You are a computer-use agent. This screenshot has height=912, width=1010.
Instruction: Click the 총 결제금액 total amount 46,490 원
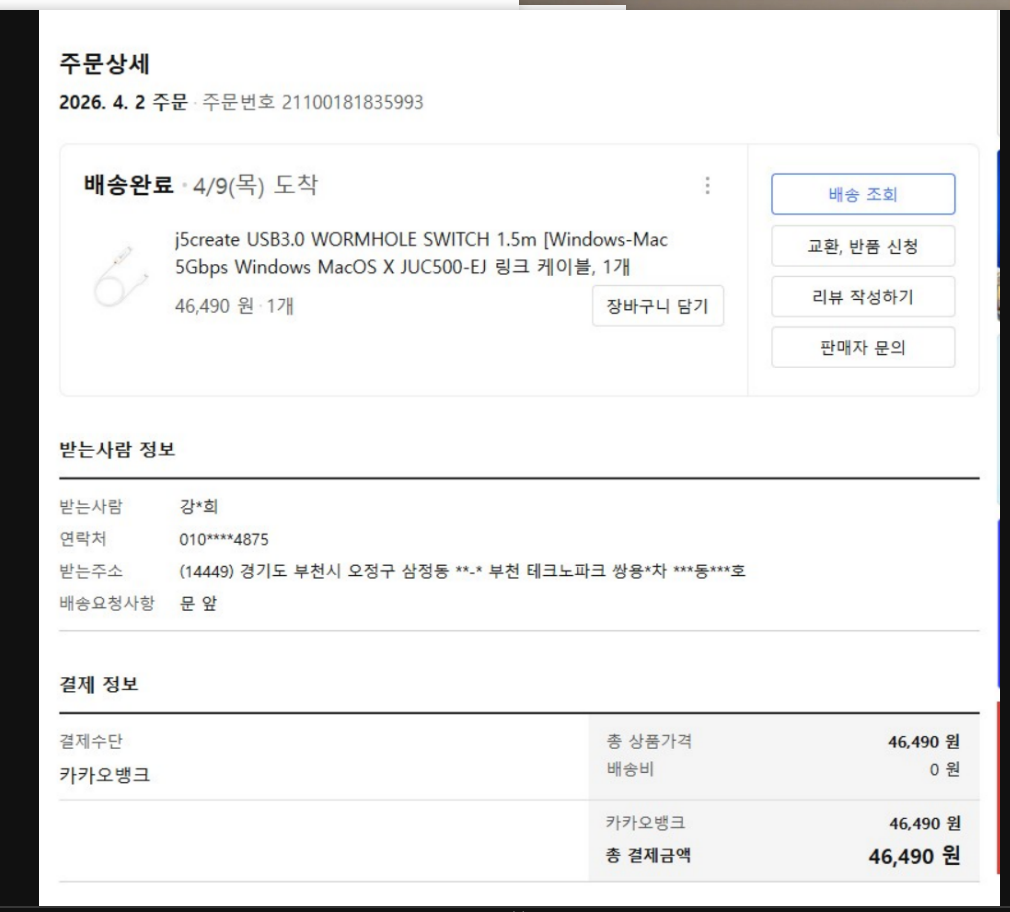click(x=914, y=856)
